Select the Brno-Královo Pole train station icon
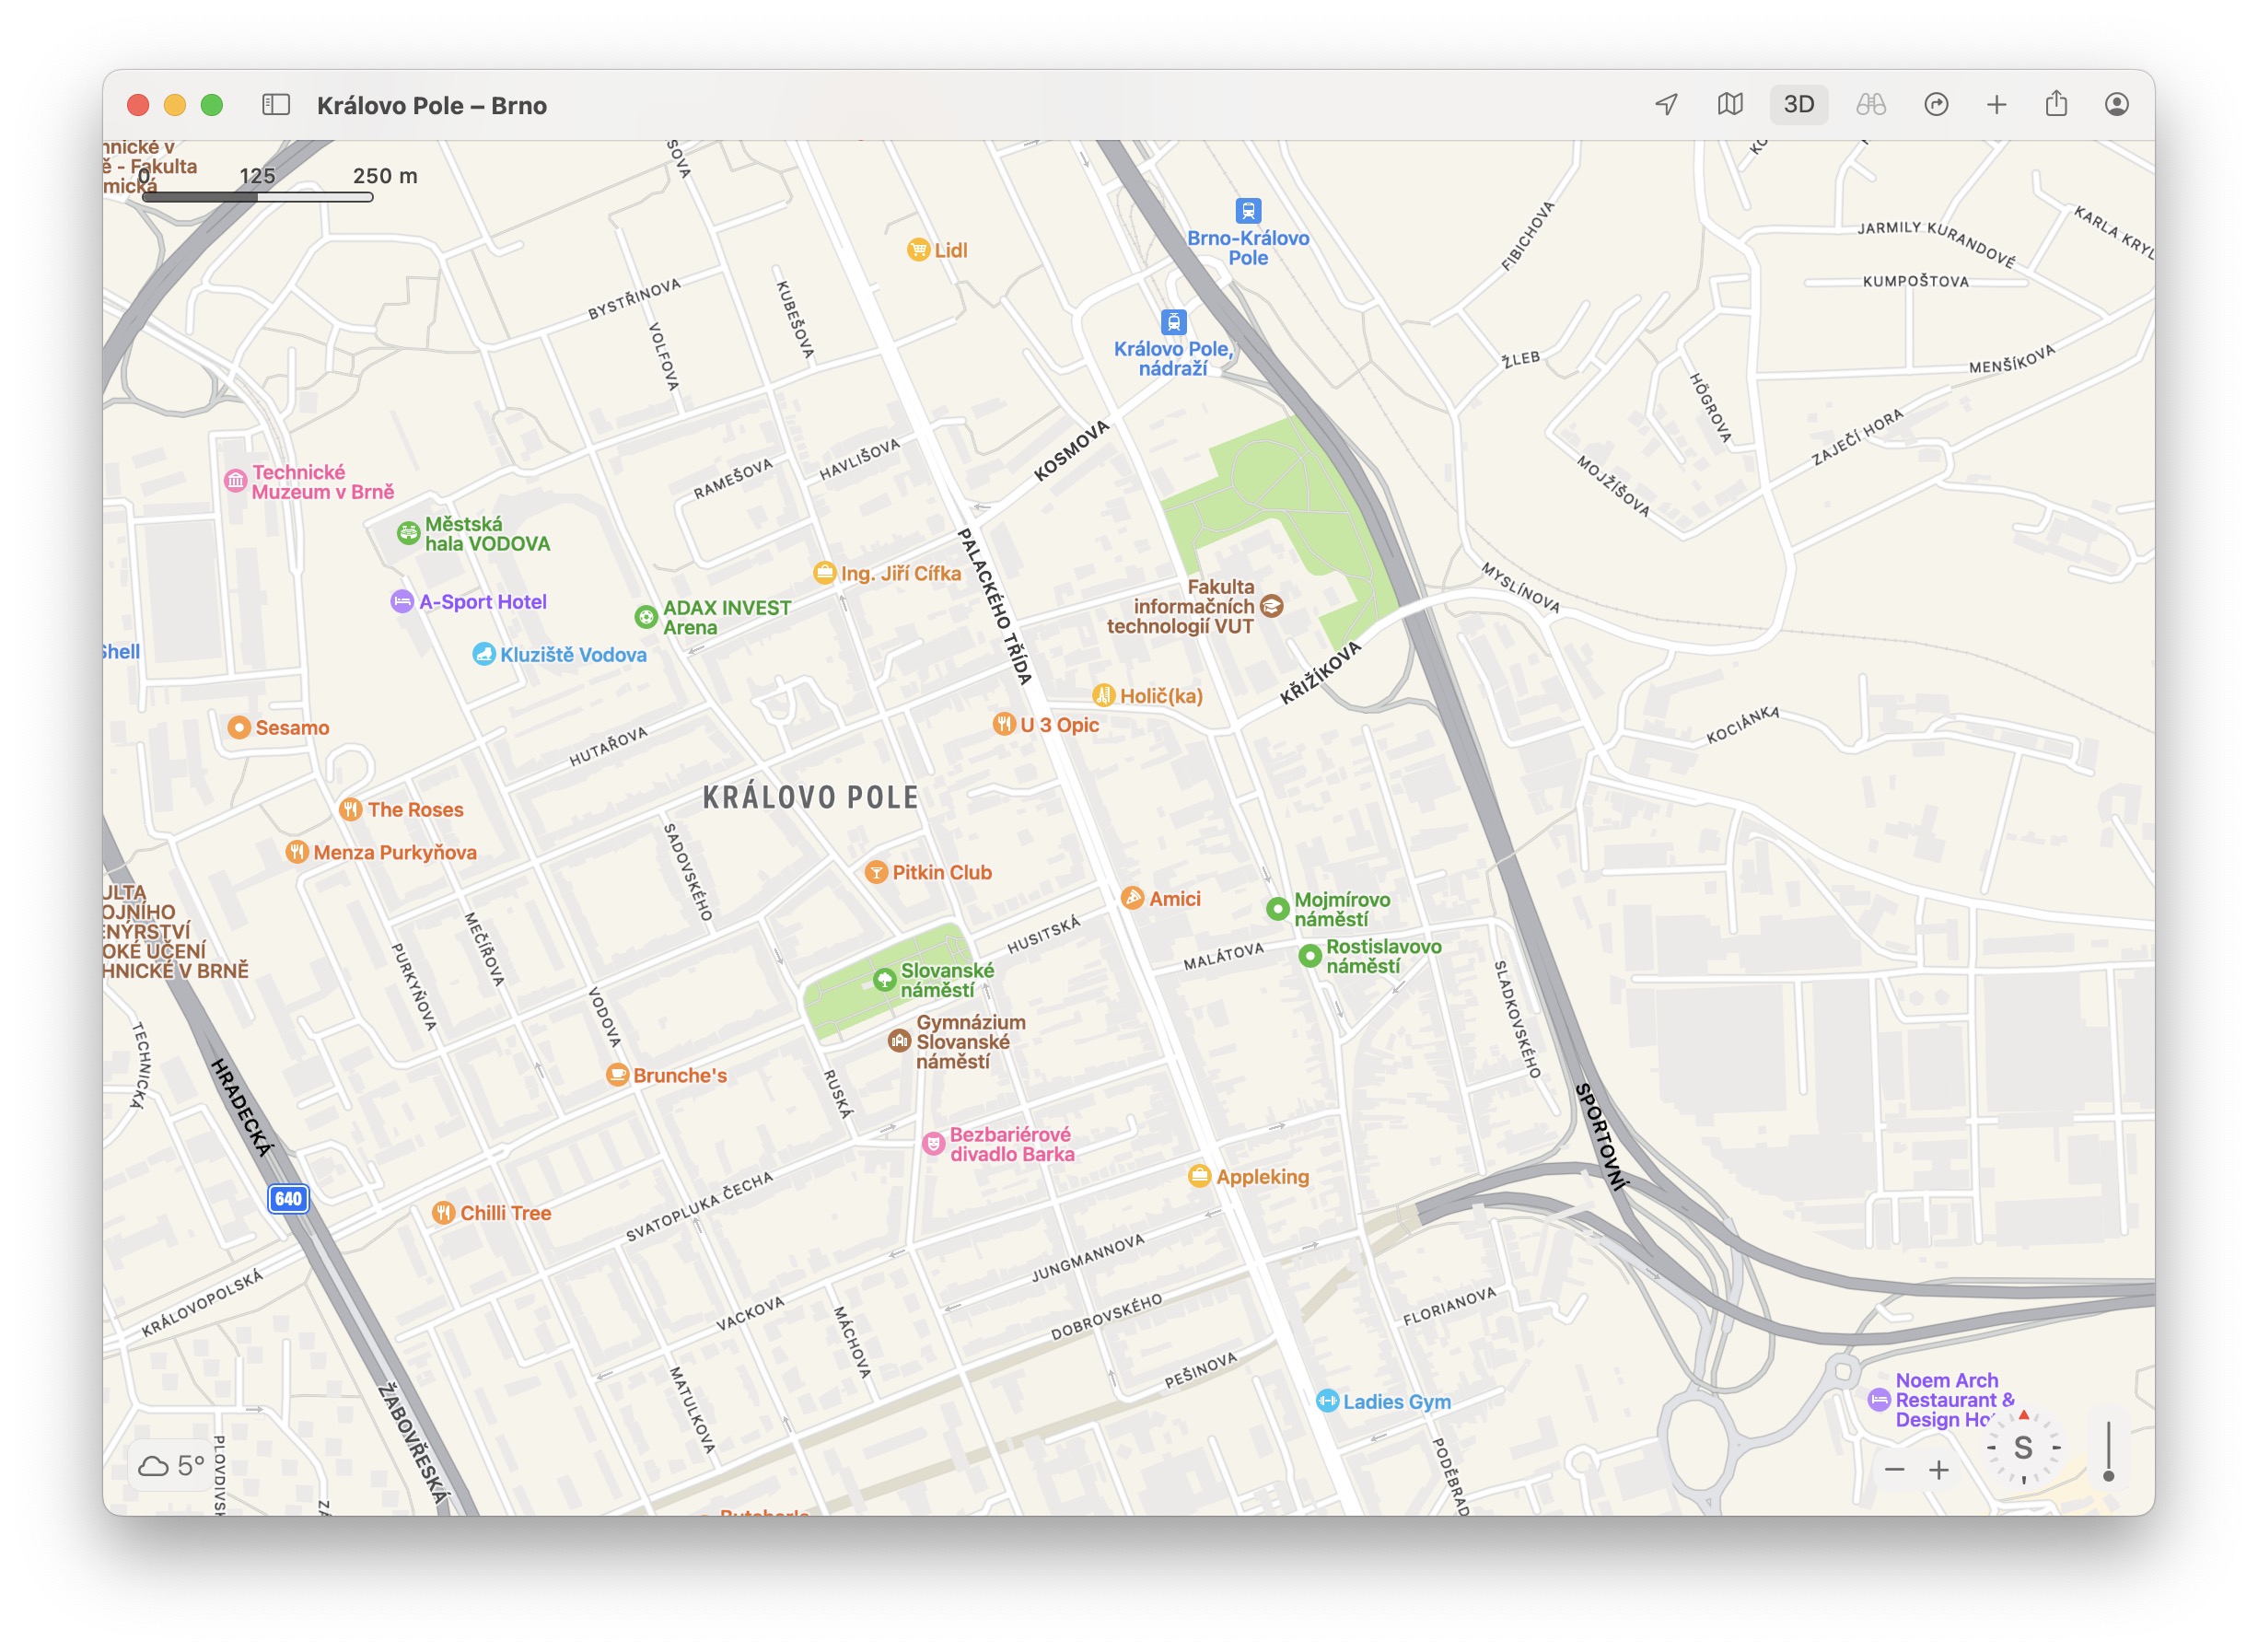The width and height of the screenshot is (2258, 1652). click(x=1247, y=211)
